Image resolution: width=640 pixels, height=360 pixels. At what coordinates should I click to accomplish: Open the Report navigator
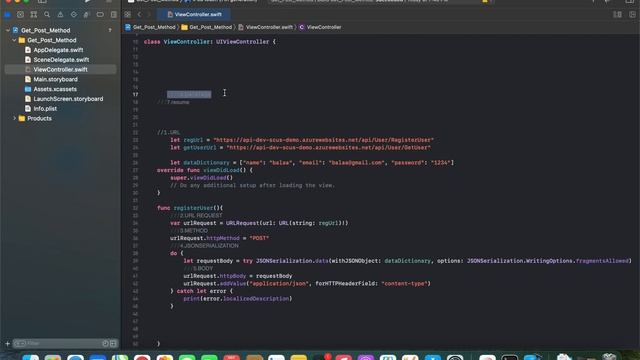tap(113, 15)
